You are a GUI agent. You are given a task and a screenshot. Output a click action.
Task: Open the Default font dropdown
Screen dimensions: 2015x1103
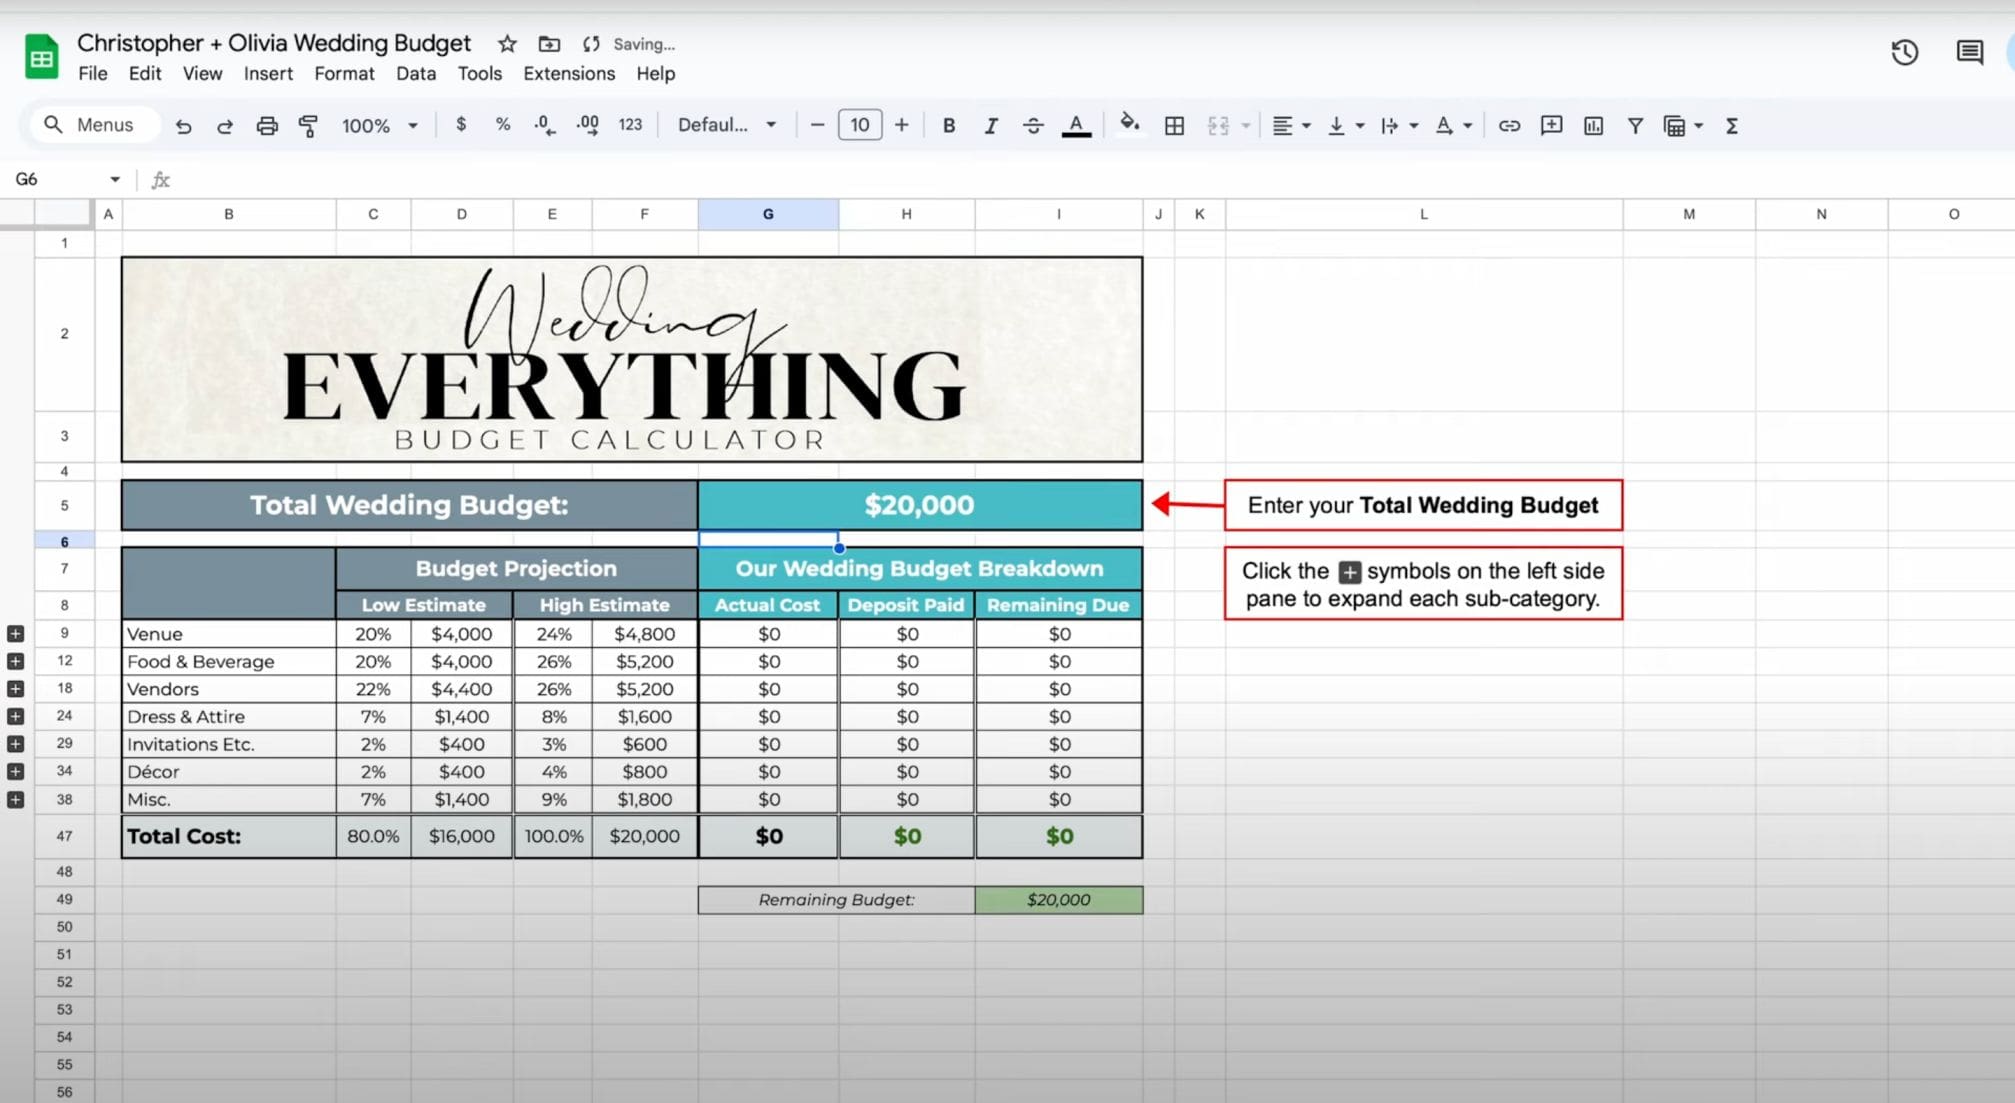point(727,125)
